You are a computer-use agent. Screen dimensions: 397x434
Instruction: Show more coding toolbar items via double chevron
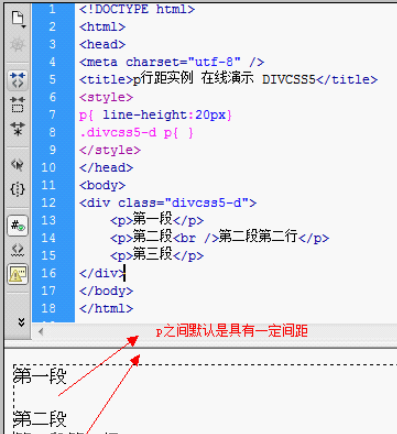(x=21, y=322)
